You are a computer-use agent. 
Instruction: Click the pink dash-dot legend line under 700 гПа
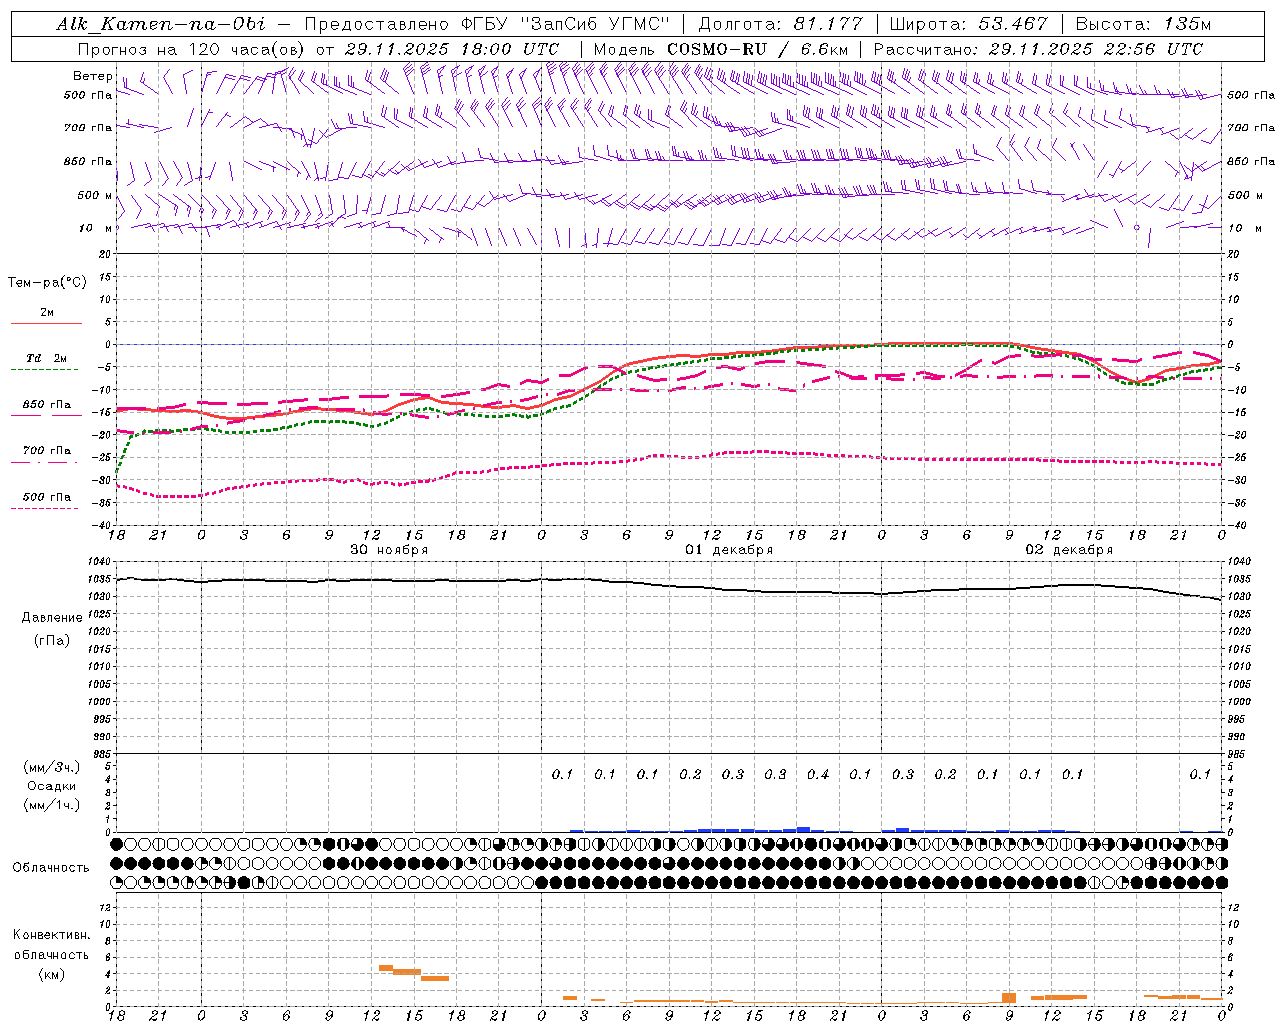pyautogui.click(x=46, y=462)
